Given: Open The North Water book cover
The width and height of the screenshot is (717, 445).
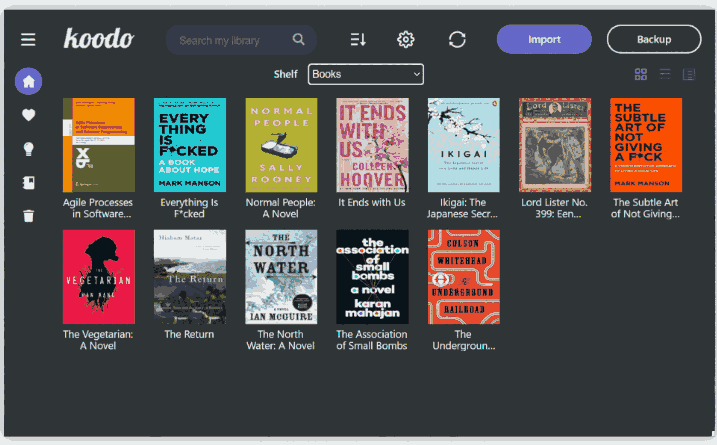Looking at the screenshot, I should pos(281,277).
